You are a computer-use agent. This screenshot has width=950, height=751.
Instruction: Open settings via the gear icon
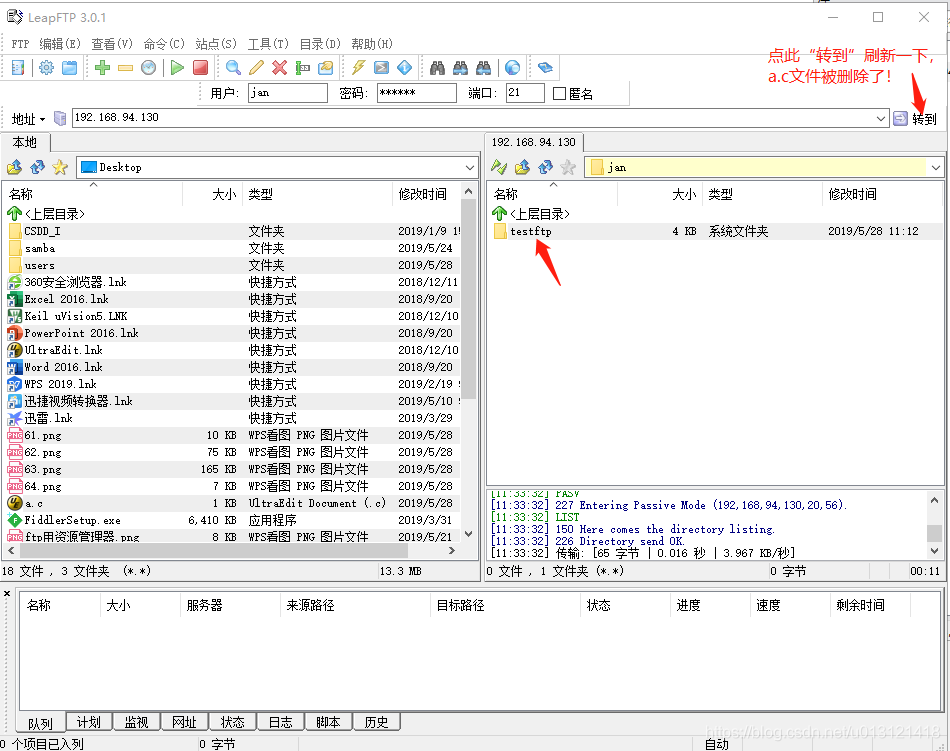coord(46,67)
